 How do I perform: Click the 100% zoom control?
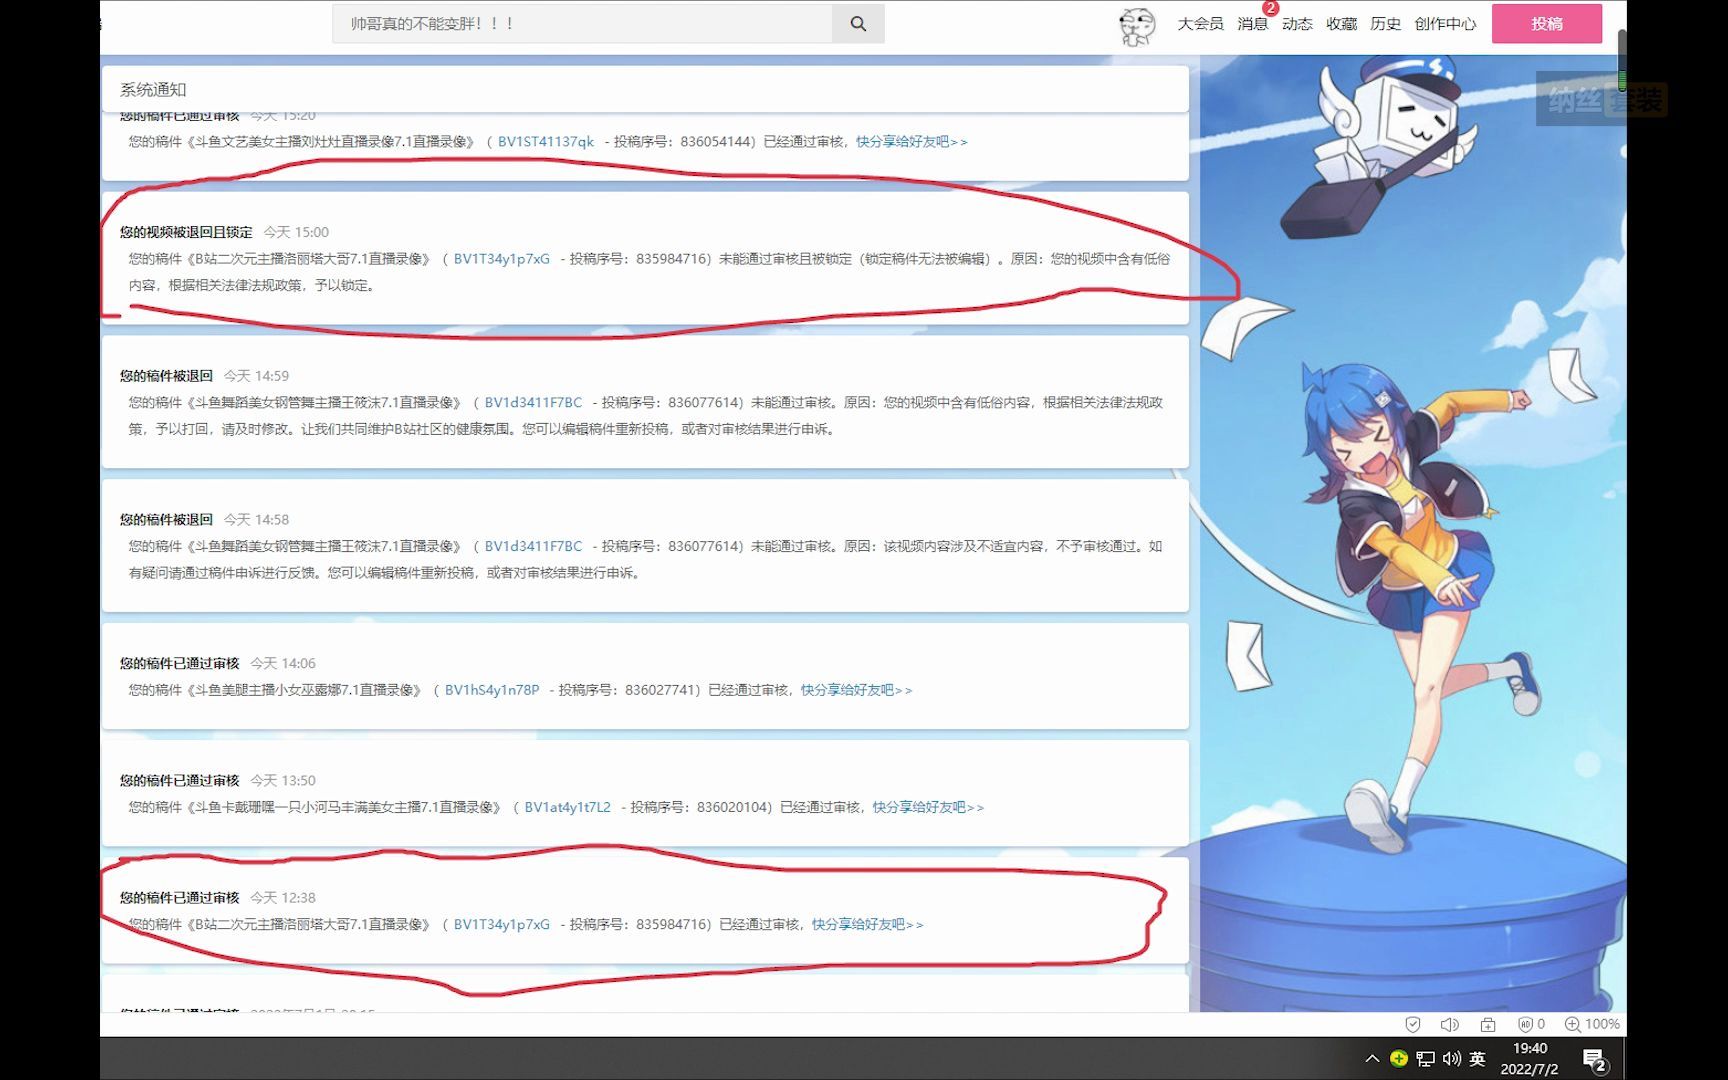point(1592,1024)
